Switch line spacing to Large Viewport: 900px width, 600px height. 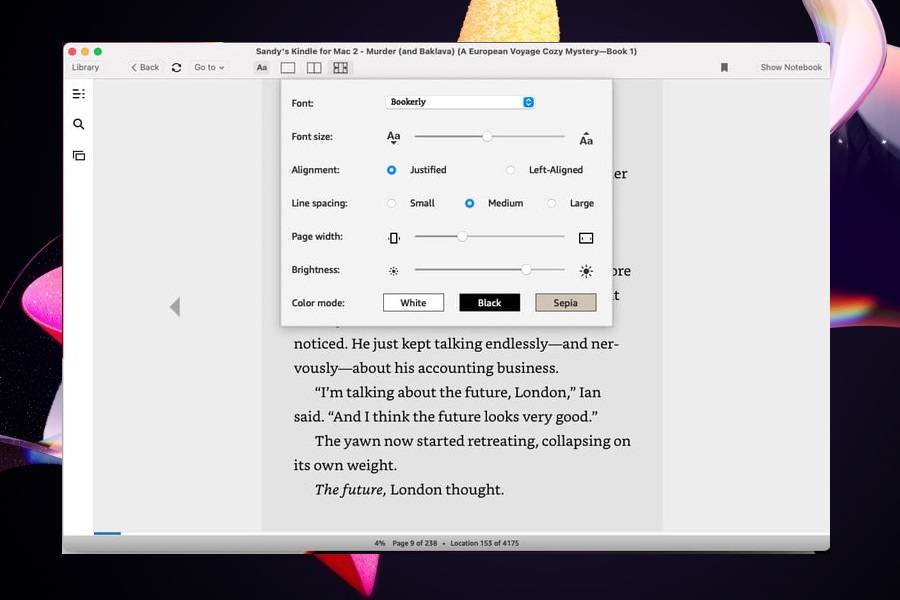coord(552,203)
